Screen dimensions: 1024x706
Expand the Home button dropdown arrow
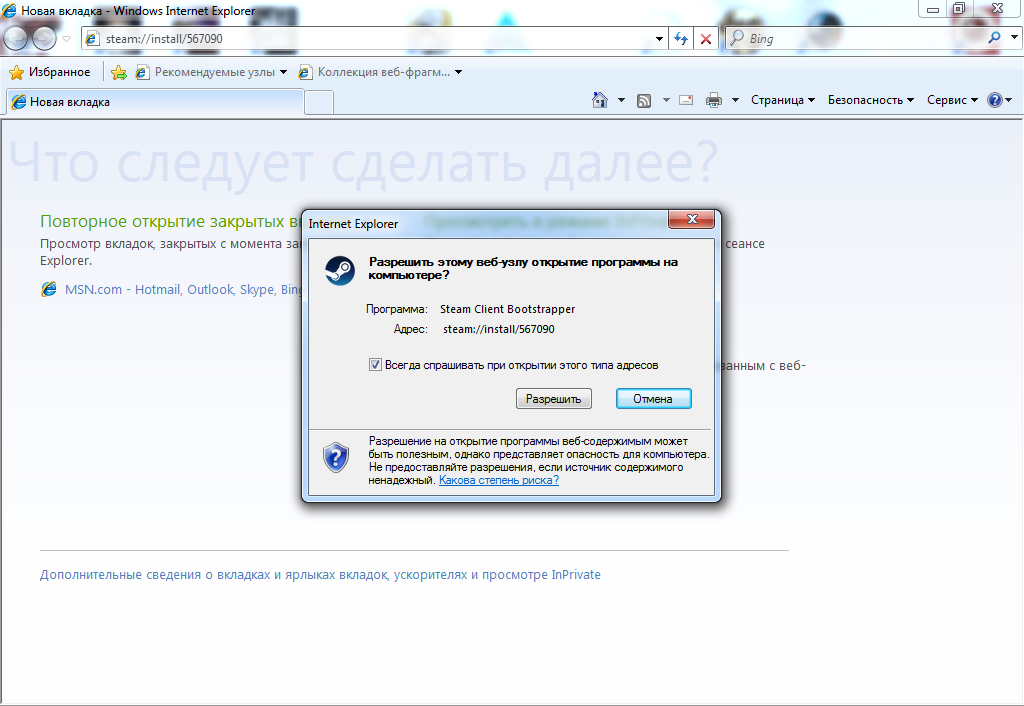(x=621, y=100)
